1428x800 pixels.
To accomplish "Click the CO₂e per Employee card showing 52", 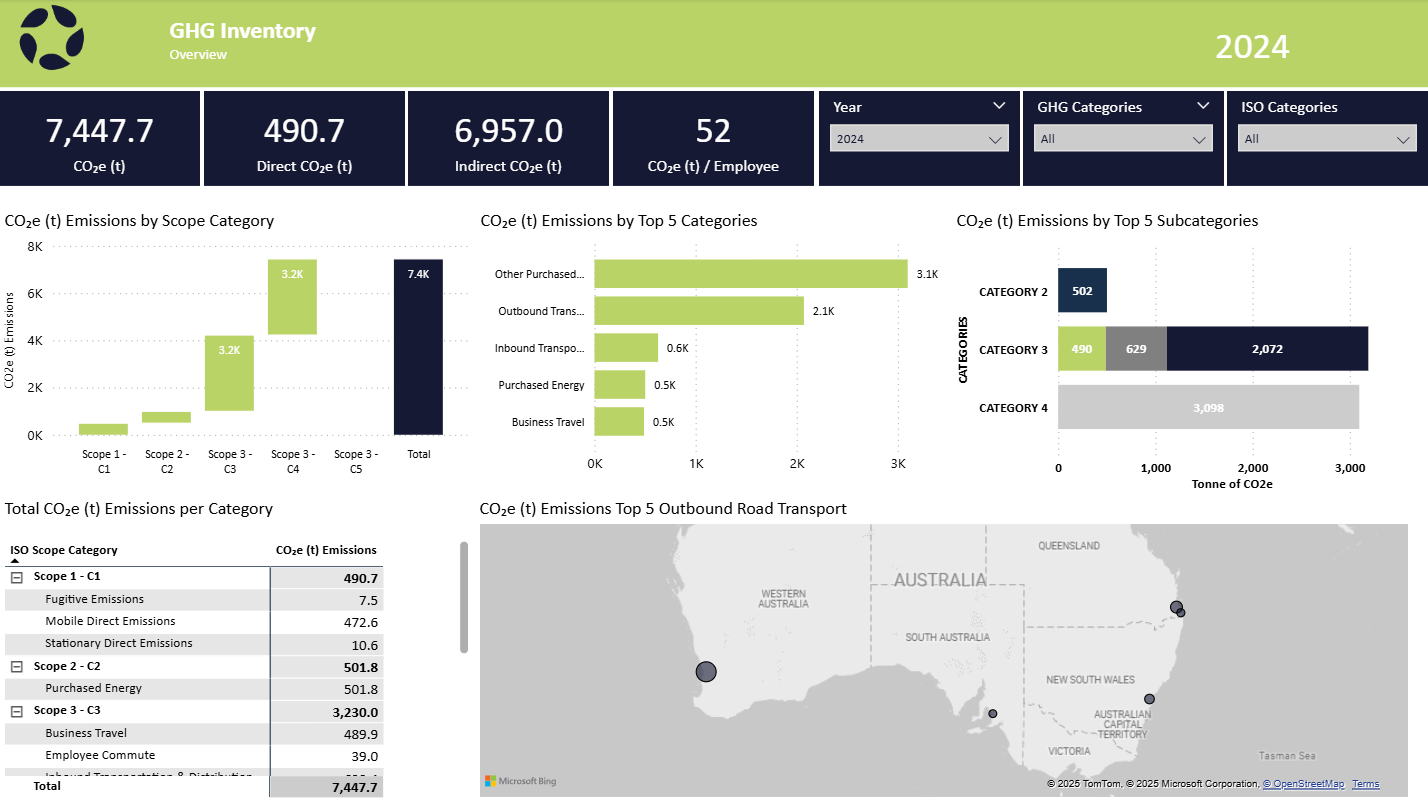I will 712,138.
